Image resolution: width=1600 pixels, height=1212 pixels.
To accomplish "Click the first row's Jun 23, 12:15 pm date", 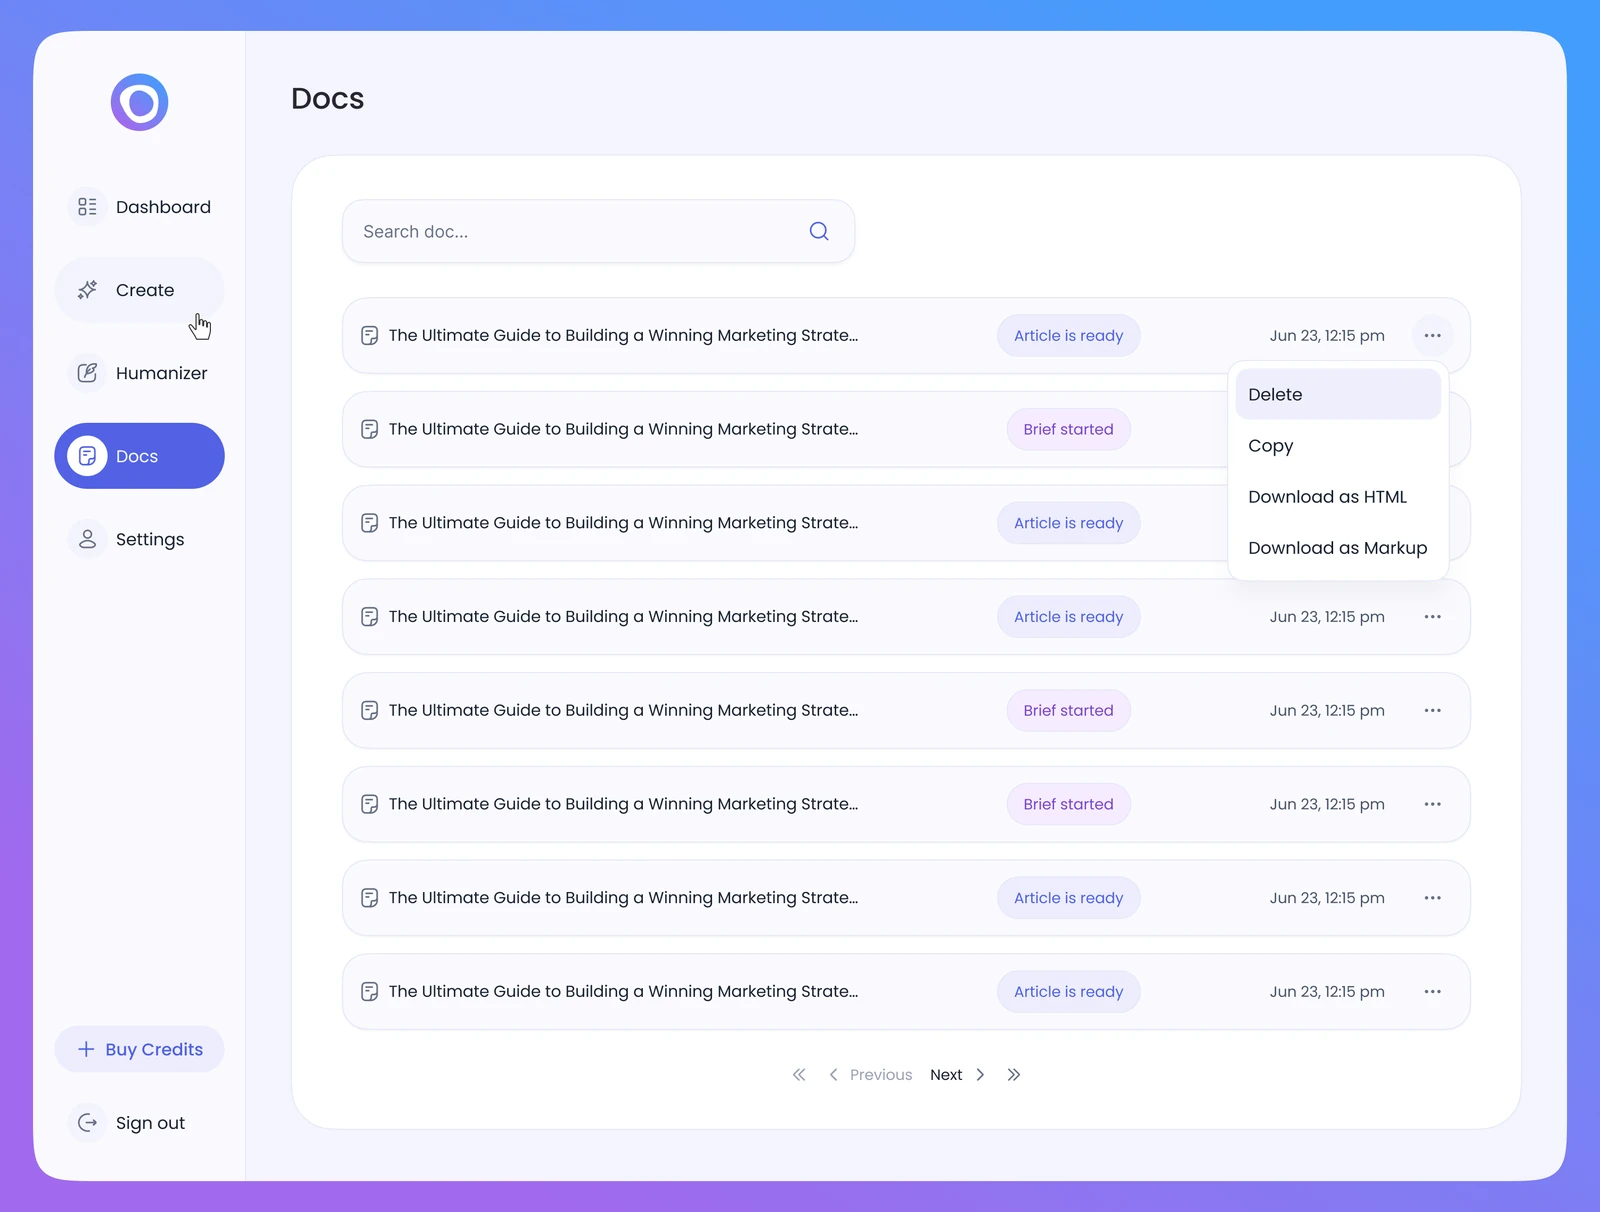I will pos(1327,336).
